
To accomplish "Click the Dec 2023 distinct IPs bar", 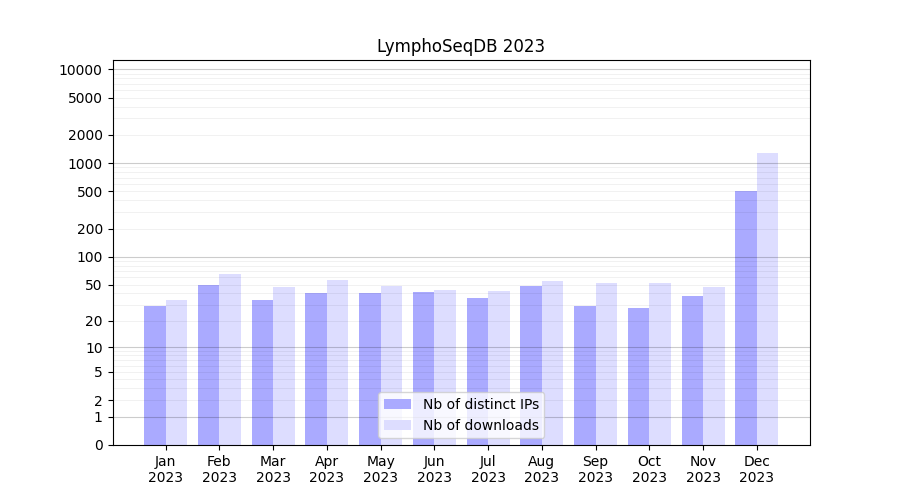I will [x=746, y=318].
